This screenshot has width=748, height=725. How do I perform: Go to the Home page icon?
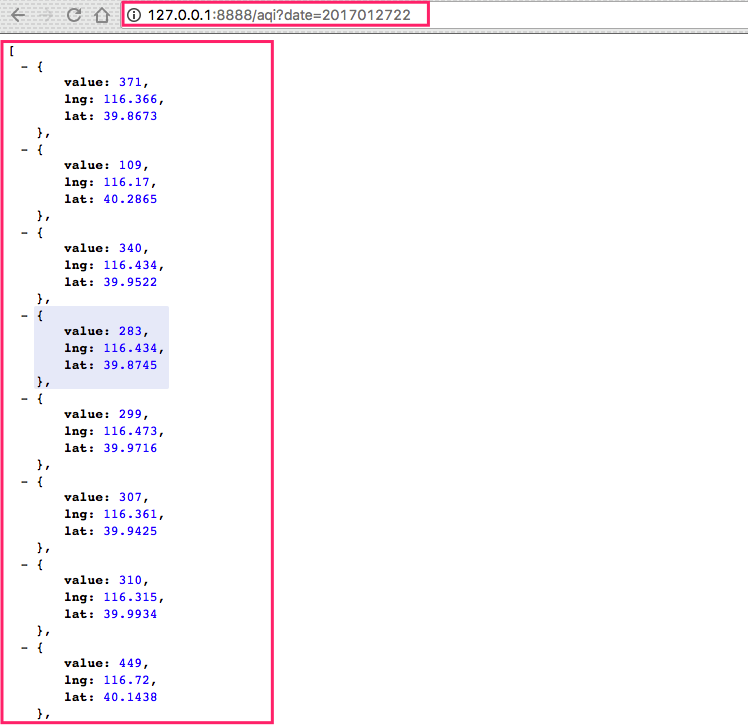(x=102, y=15)
